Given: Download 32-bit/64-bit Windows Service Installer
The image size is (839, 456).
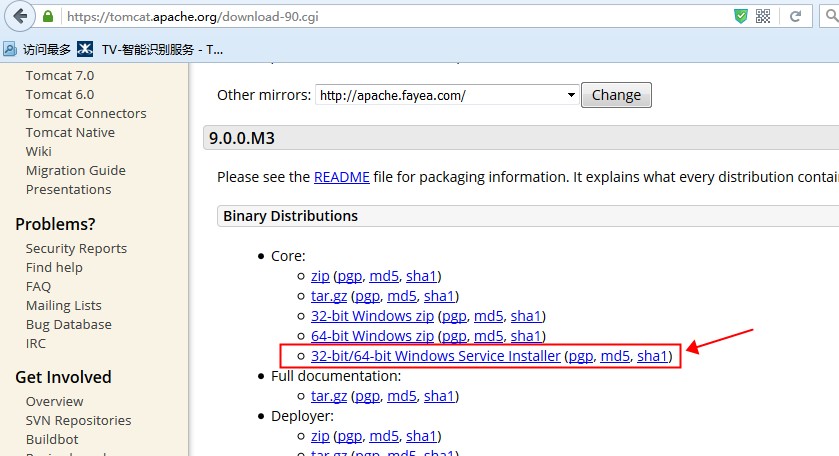Looking at the screenshot, I should (x=436, y=356).
